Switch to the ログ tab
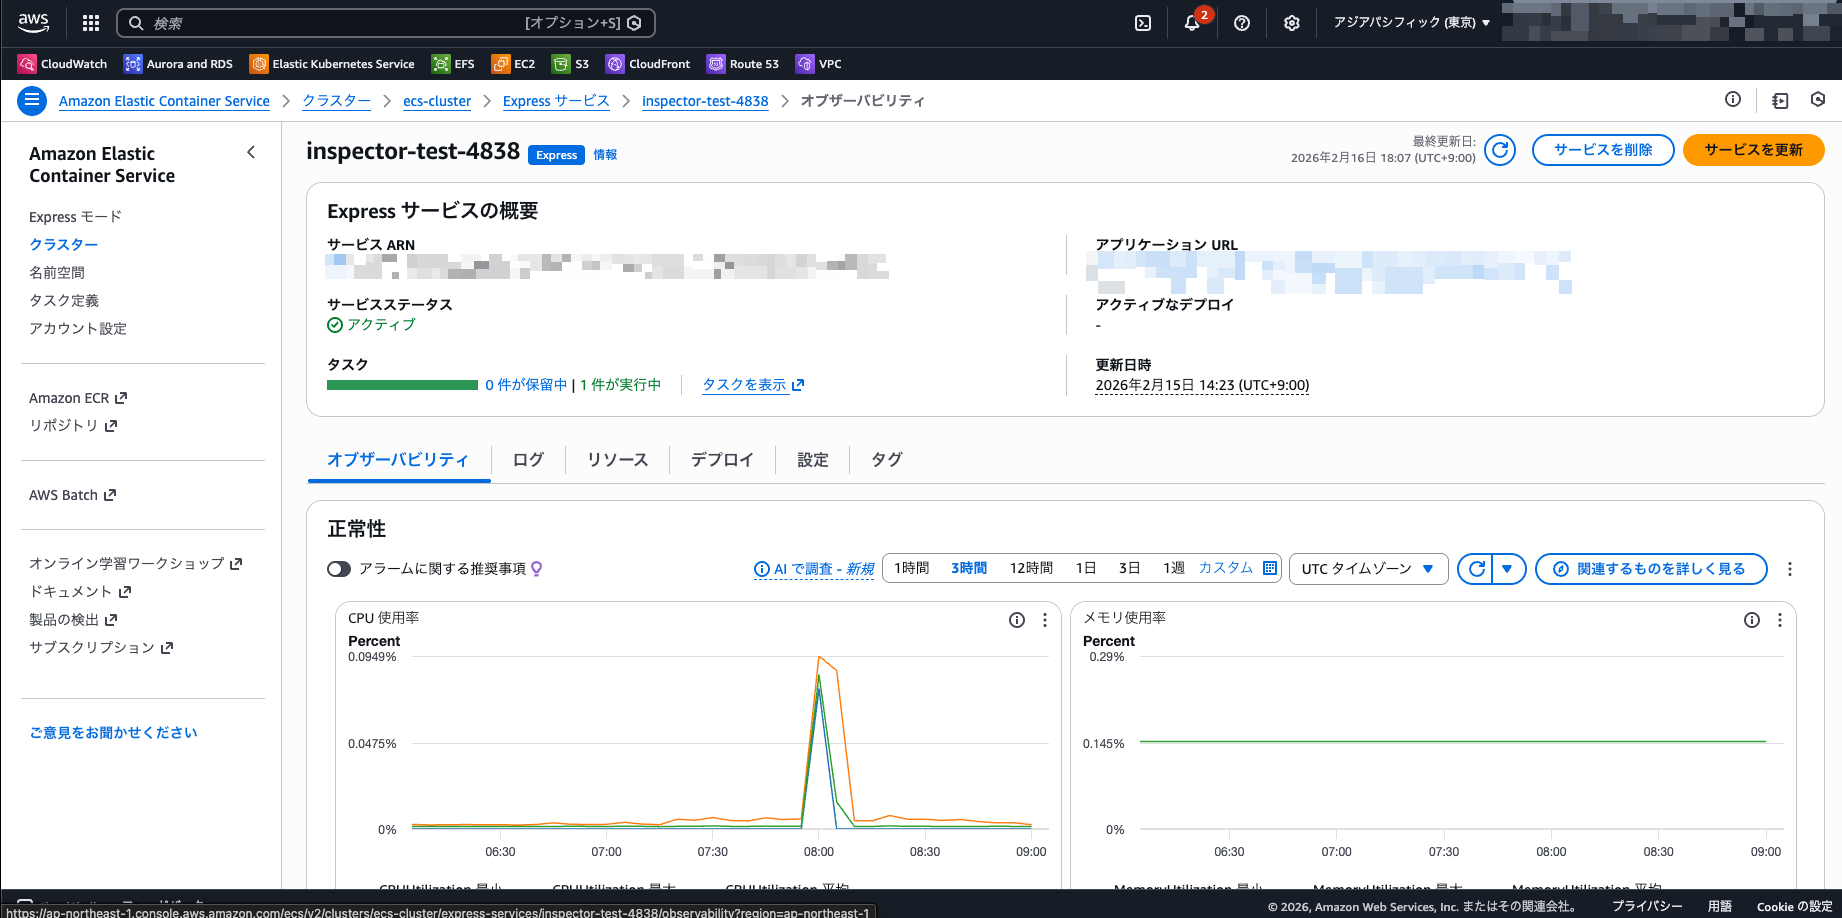Viewport: 1842px width, 918px height. click(x=528, y=460)
